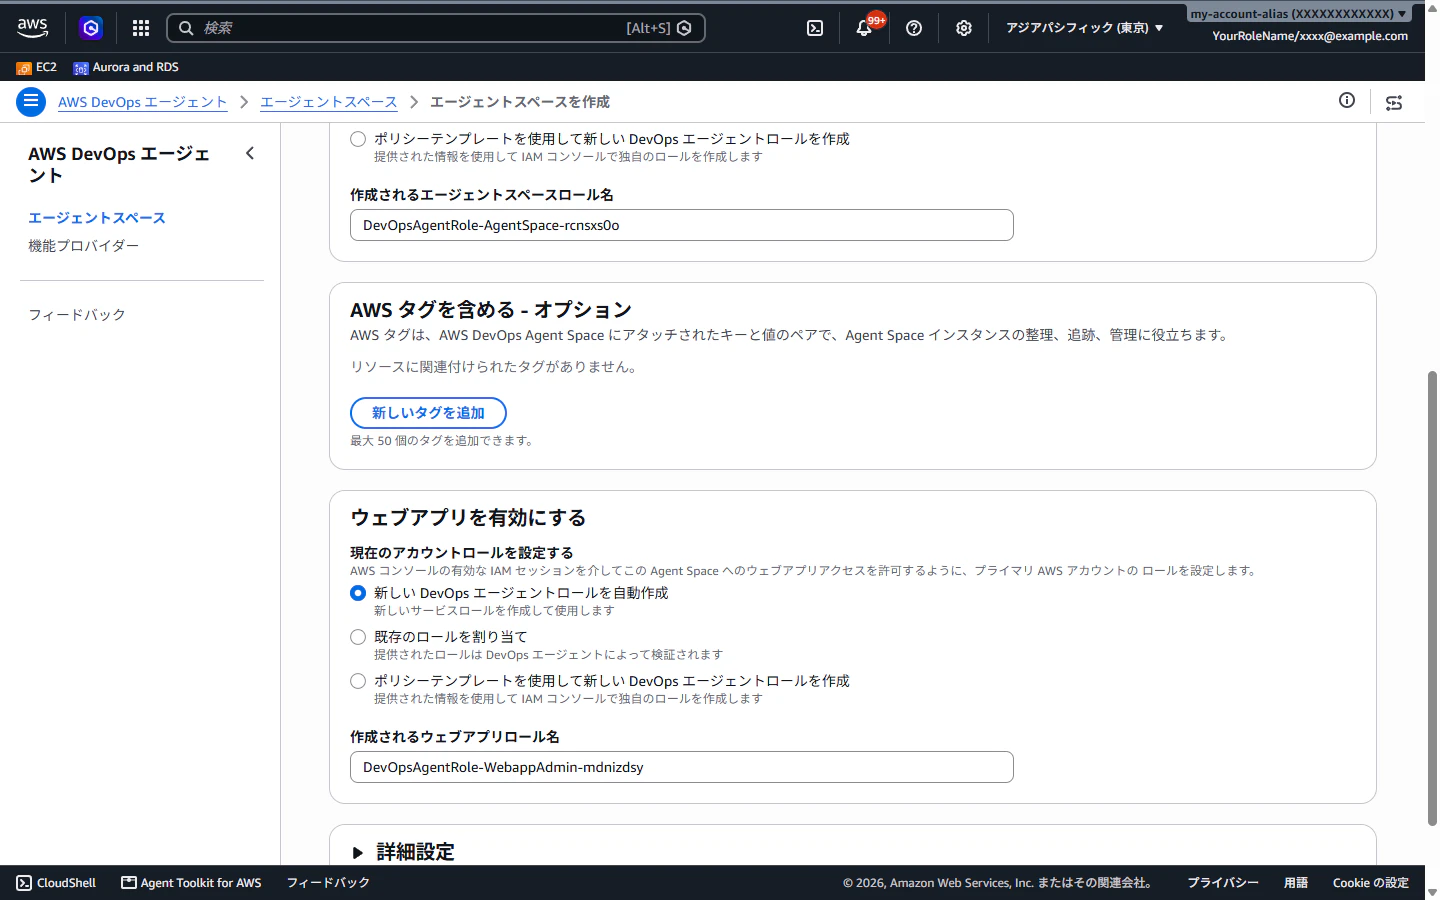Open Aurora and RDS favorite shortcut
Screen dimensions: 1440x900
pos(126,67)
